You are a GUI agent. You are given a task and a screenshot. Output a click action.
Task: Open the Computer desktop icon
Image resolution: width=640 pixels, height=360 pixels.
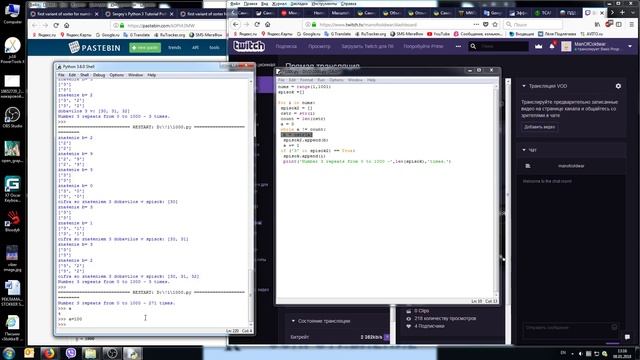12,13
